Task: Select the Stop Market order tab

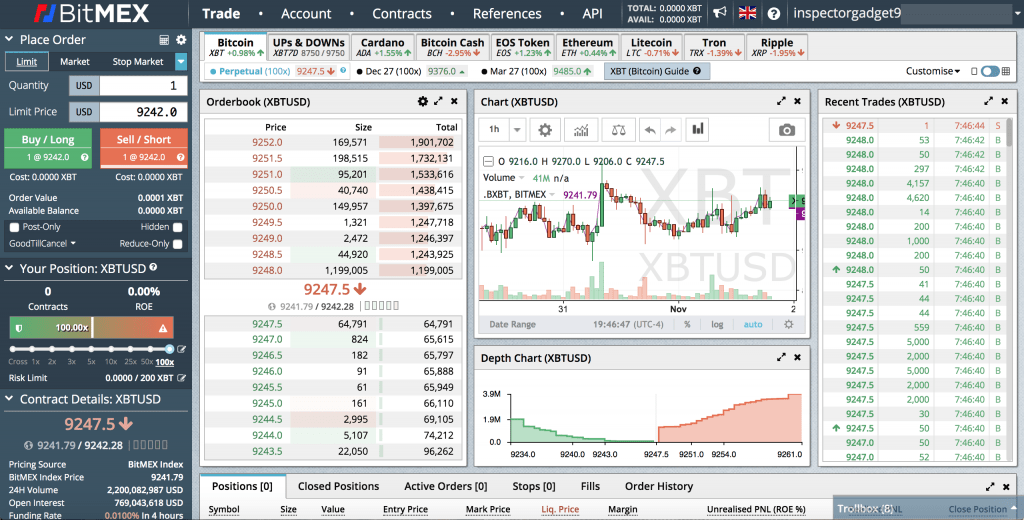Action: coord(138,61)
